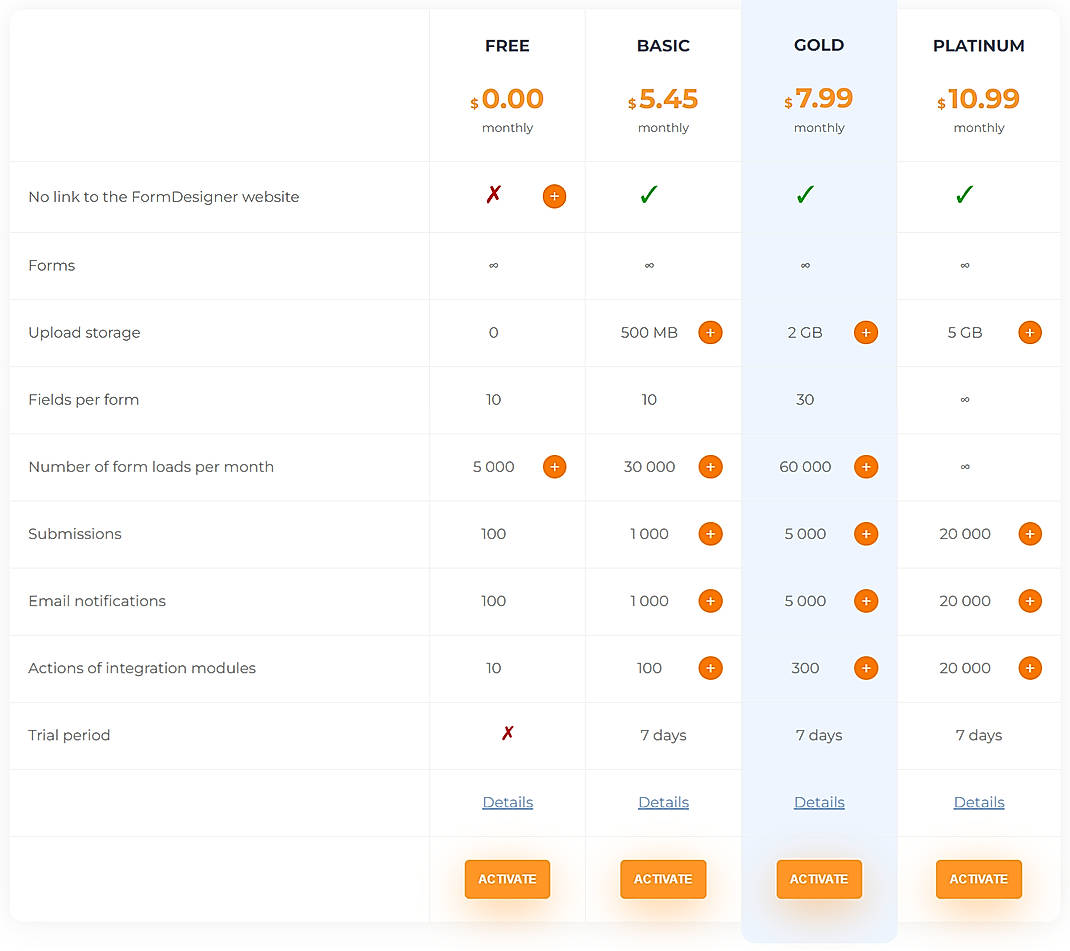Open Details link for Platinum plan
The image size is (1070, 951).
coord(979,802)
